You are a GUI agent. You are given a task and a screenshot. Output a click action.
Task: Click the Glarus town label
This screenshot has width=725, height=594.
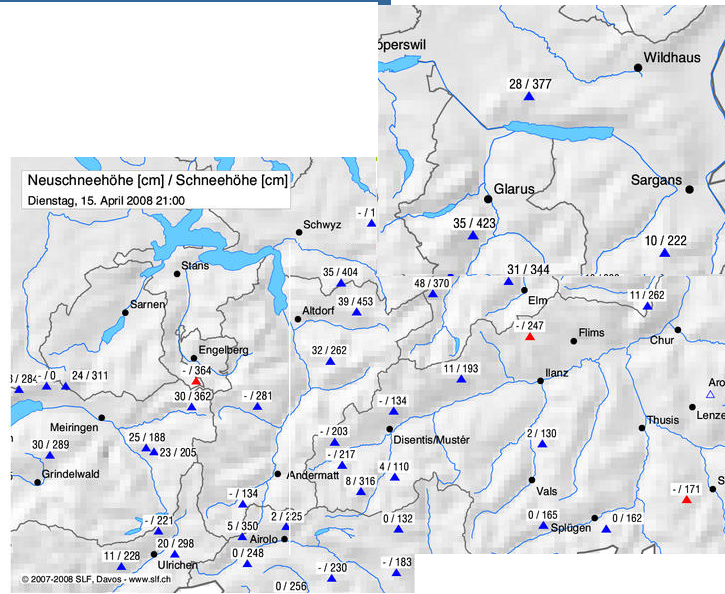(514, 189)
